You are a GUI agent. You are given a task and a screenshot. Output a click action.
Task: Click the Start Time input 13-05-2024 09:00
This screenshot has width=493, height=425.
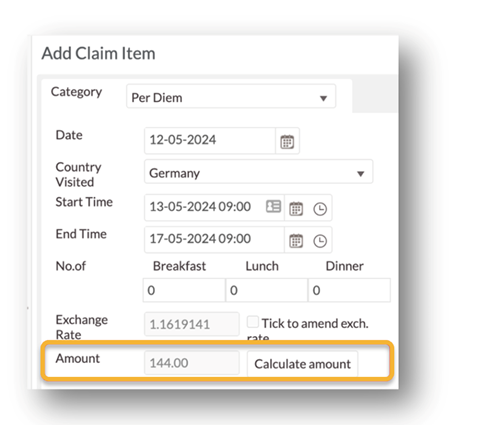tap(214, 207)
